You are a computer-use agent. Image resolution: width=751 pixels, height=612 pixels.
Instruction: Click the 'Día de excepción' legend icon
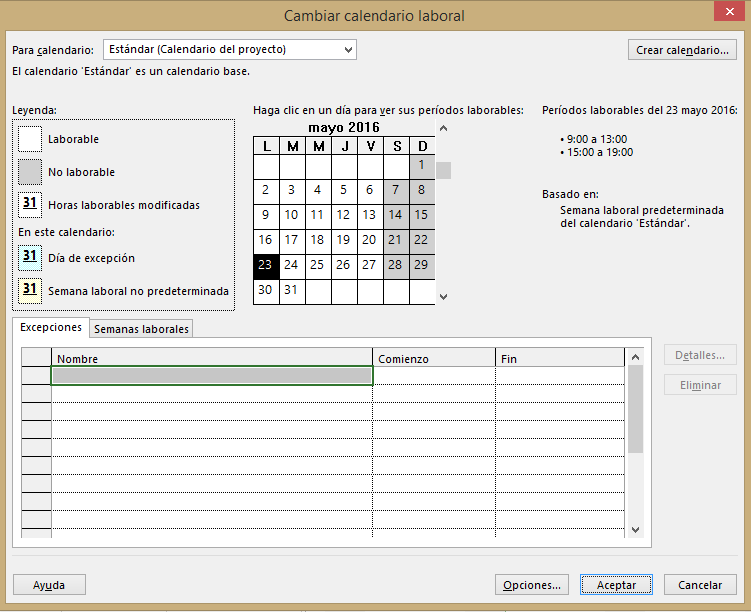[30, 257]
